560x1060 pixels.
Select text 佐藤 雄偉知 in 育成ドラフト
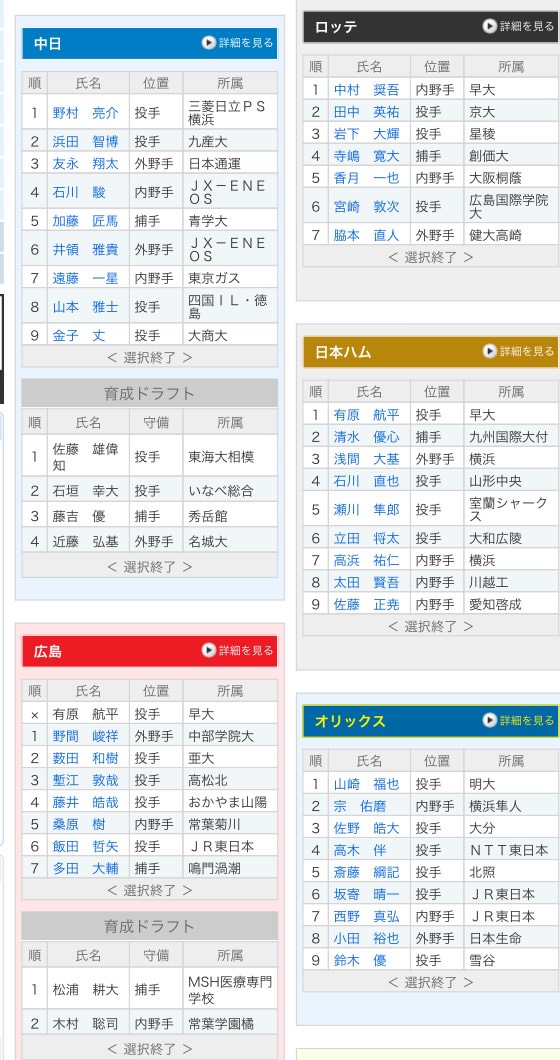[85, 457]
